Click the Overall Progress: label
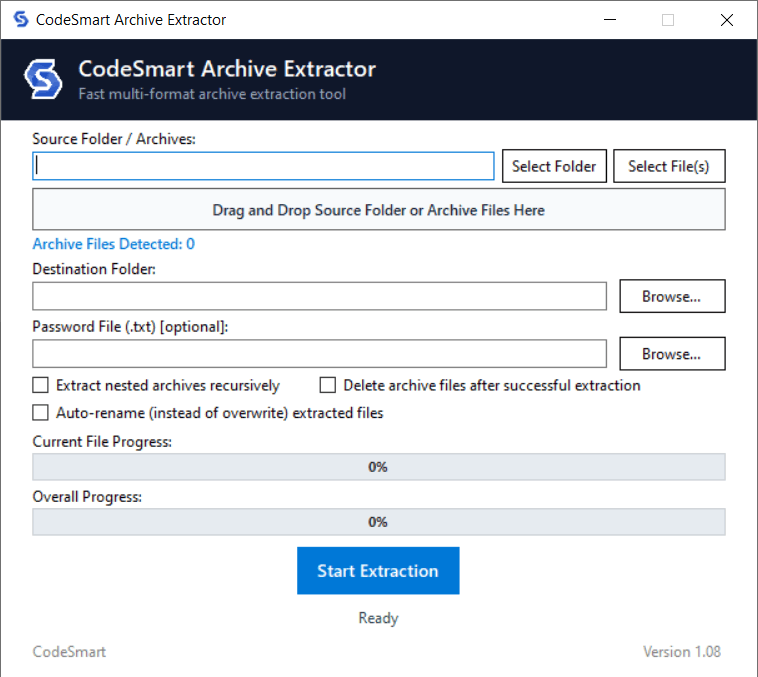This screenshot has width=758, height=677. point(87,497)
